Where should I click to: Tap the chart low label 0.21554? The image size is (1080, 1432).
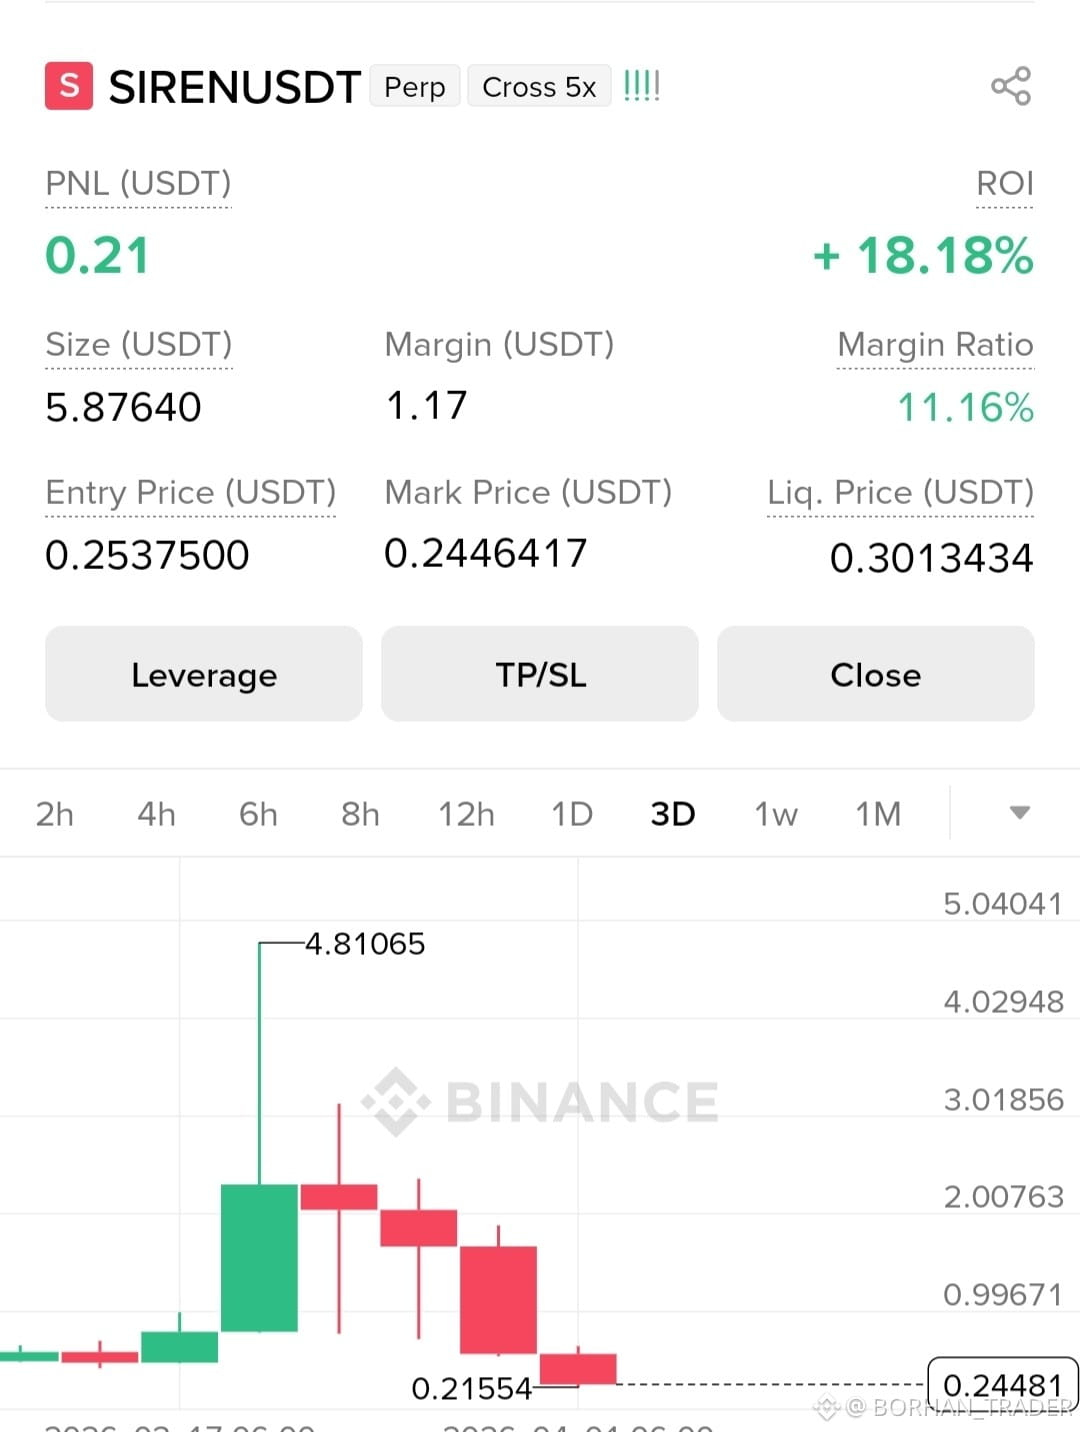click(472, 1388)
